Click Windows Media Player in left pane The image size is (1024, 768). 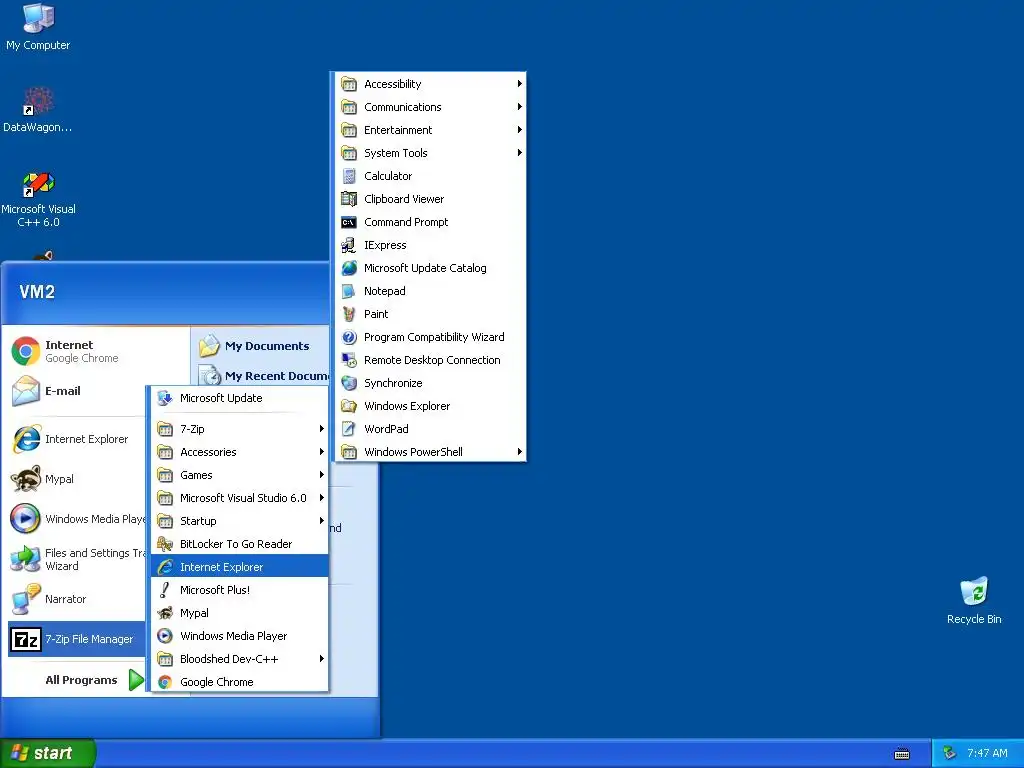tap(77, 519)
